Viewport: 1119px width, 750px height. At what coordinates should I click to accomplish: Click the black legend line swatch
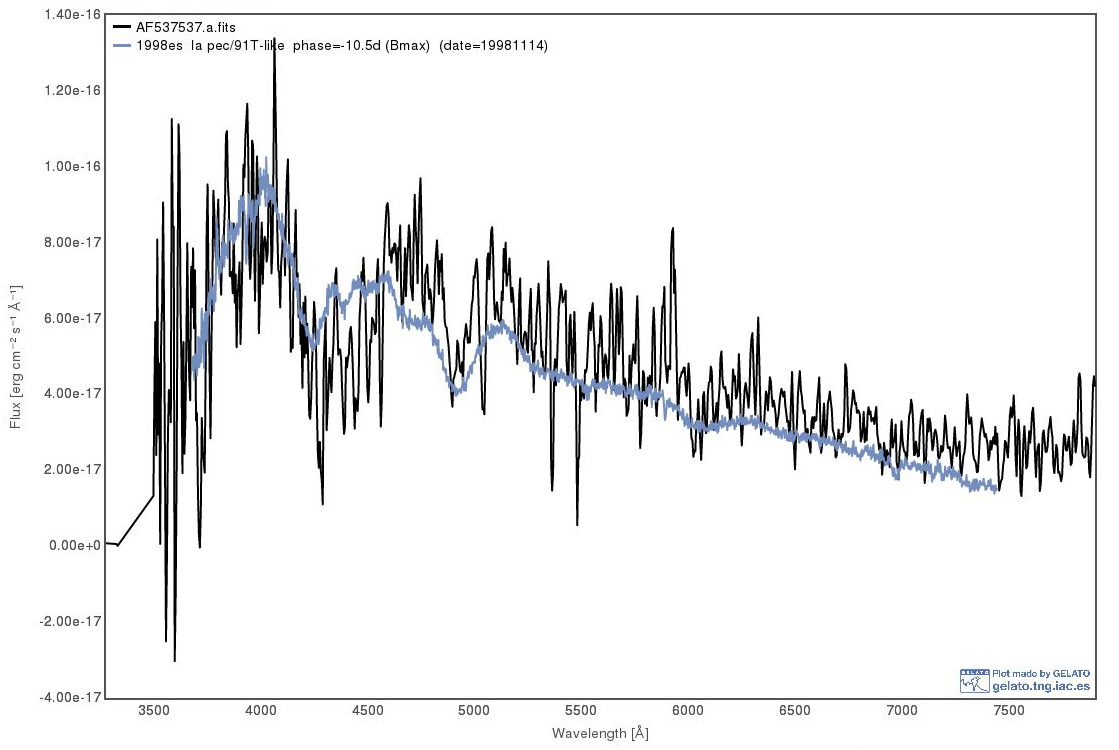pyautogui.click(x=123, y=28)
